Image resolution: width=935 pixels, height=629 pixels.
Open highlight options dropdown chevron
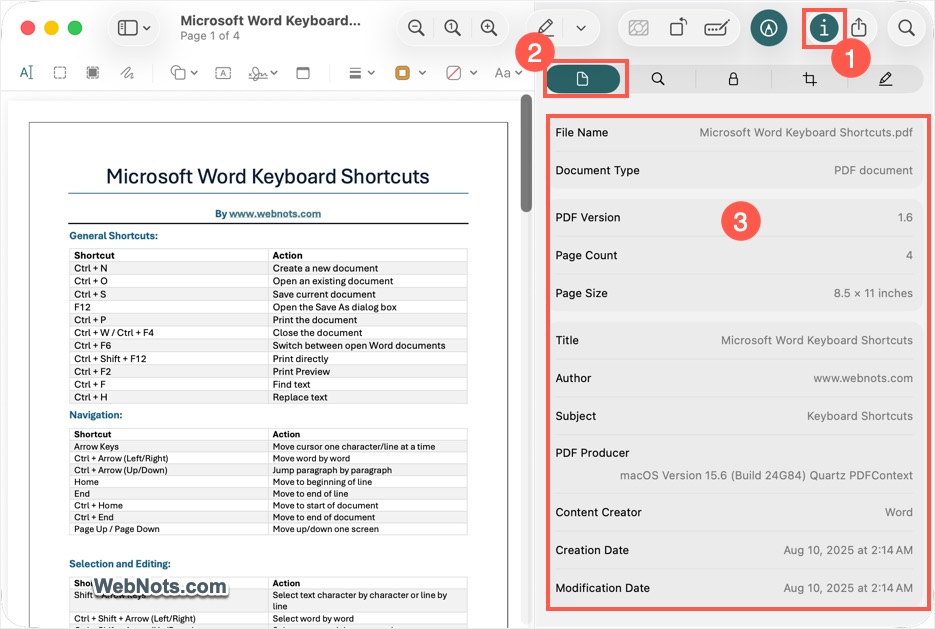[x=581, y=28]
